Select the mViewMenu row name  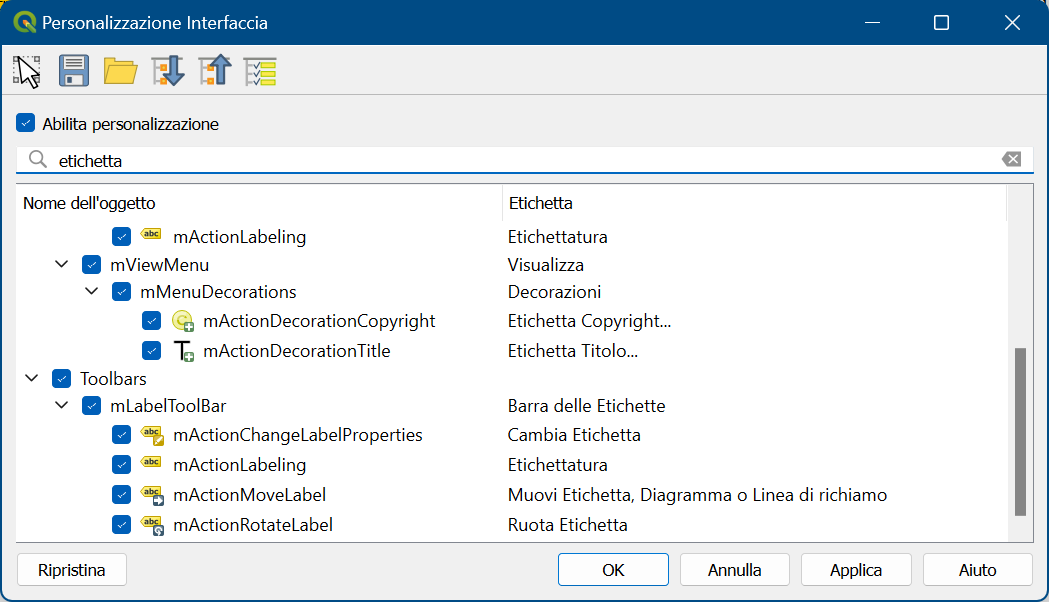[x=159, y=264]
